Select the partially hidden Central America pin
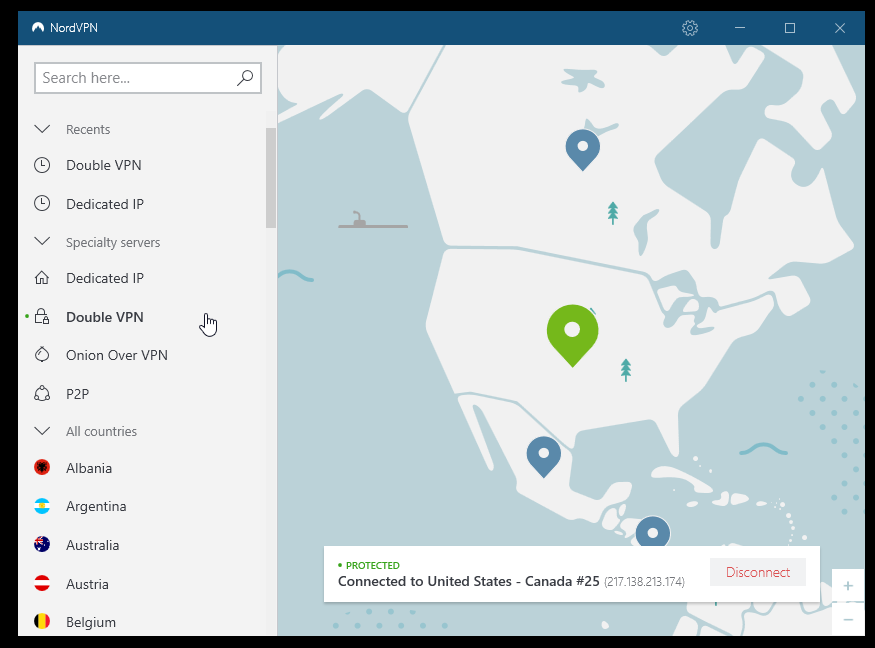875x648 pixels. pyautogui.click(x=652, y=531)
